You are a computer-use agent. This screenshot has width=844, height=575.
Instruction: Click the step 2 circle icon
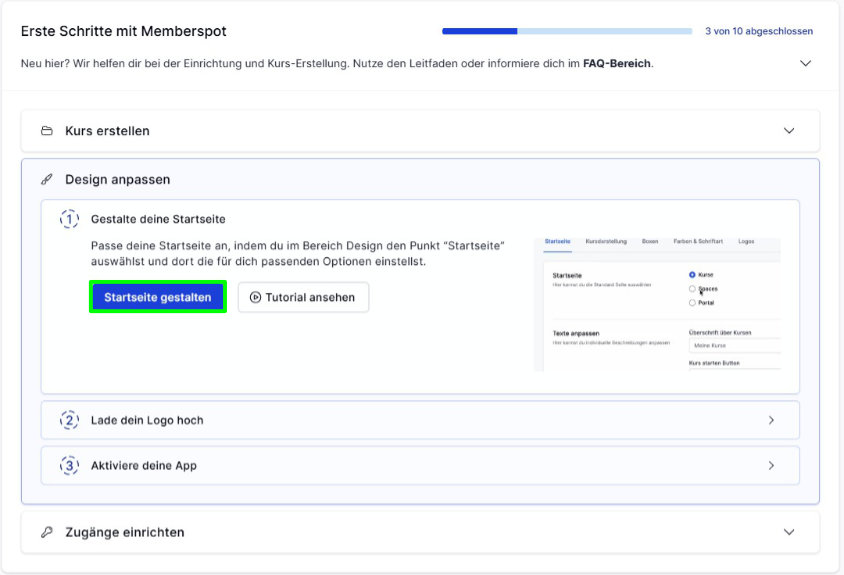point(69,420)
